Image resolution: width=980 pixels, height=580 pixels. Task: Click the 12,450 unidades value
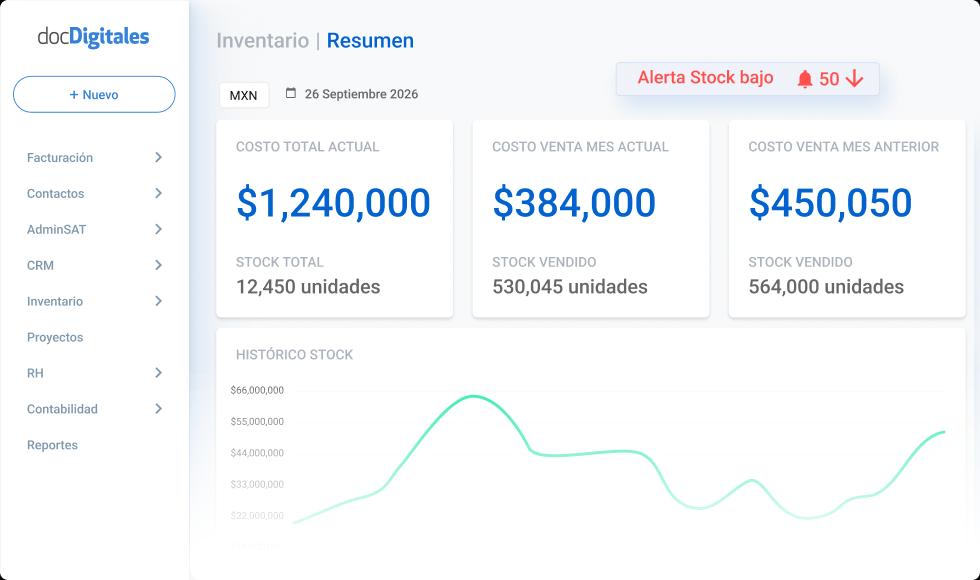[x=308, y=287]
